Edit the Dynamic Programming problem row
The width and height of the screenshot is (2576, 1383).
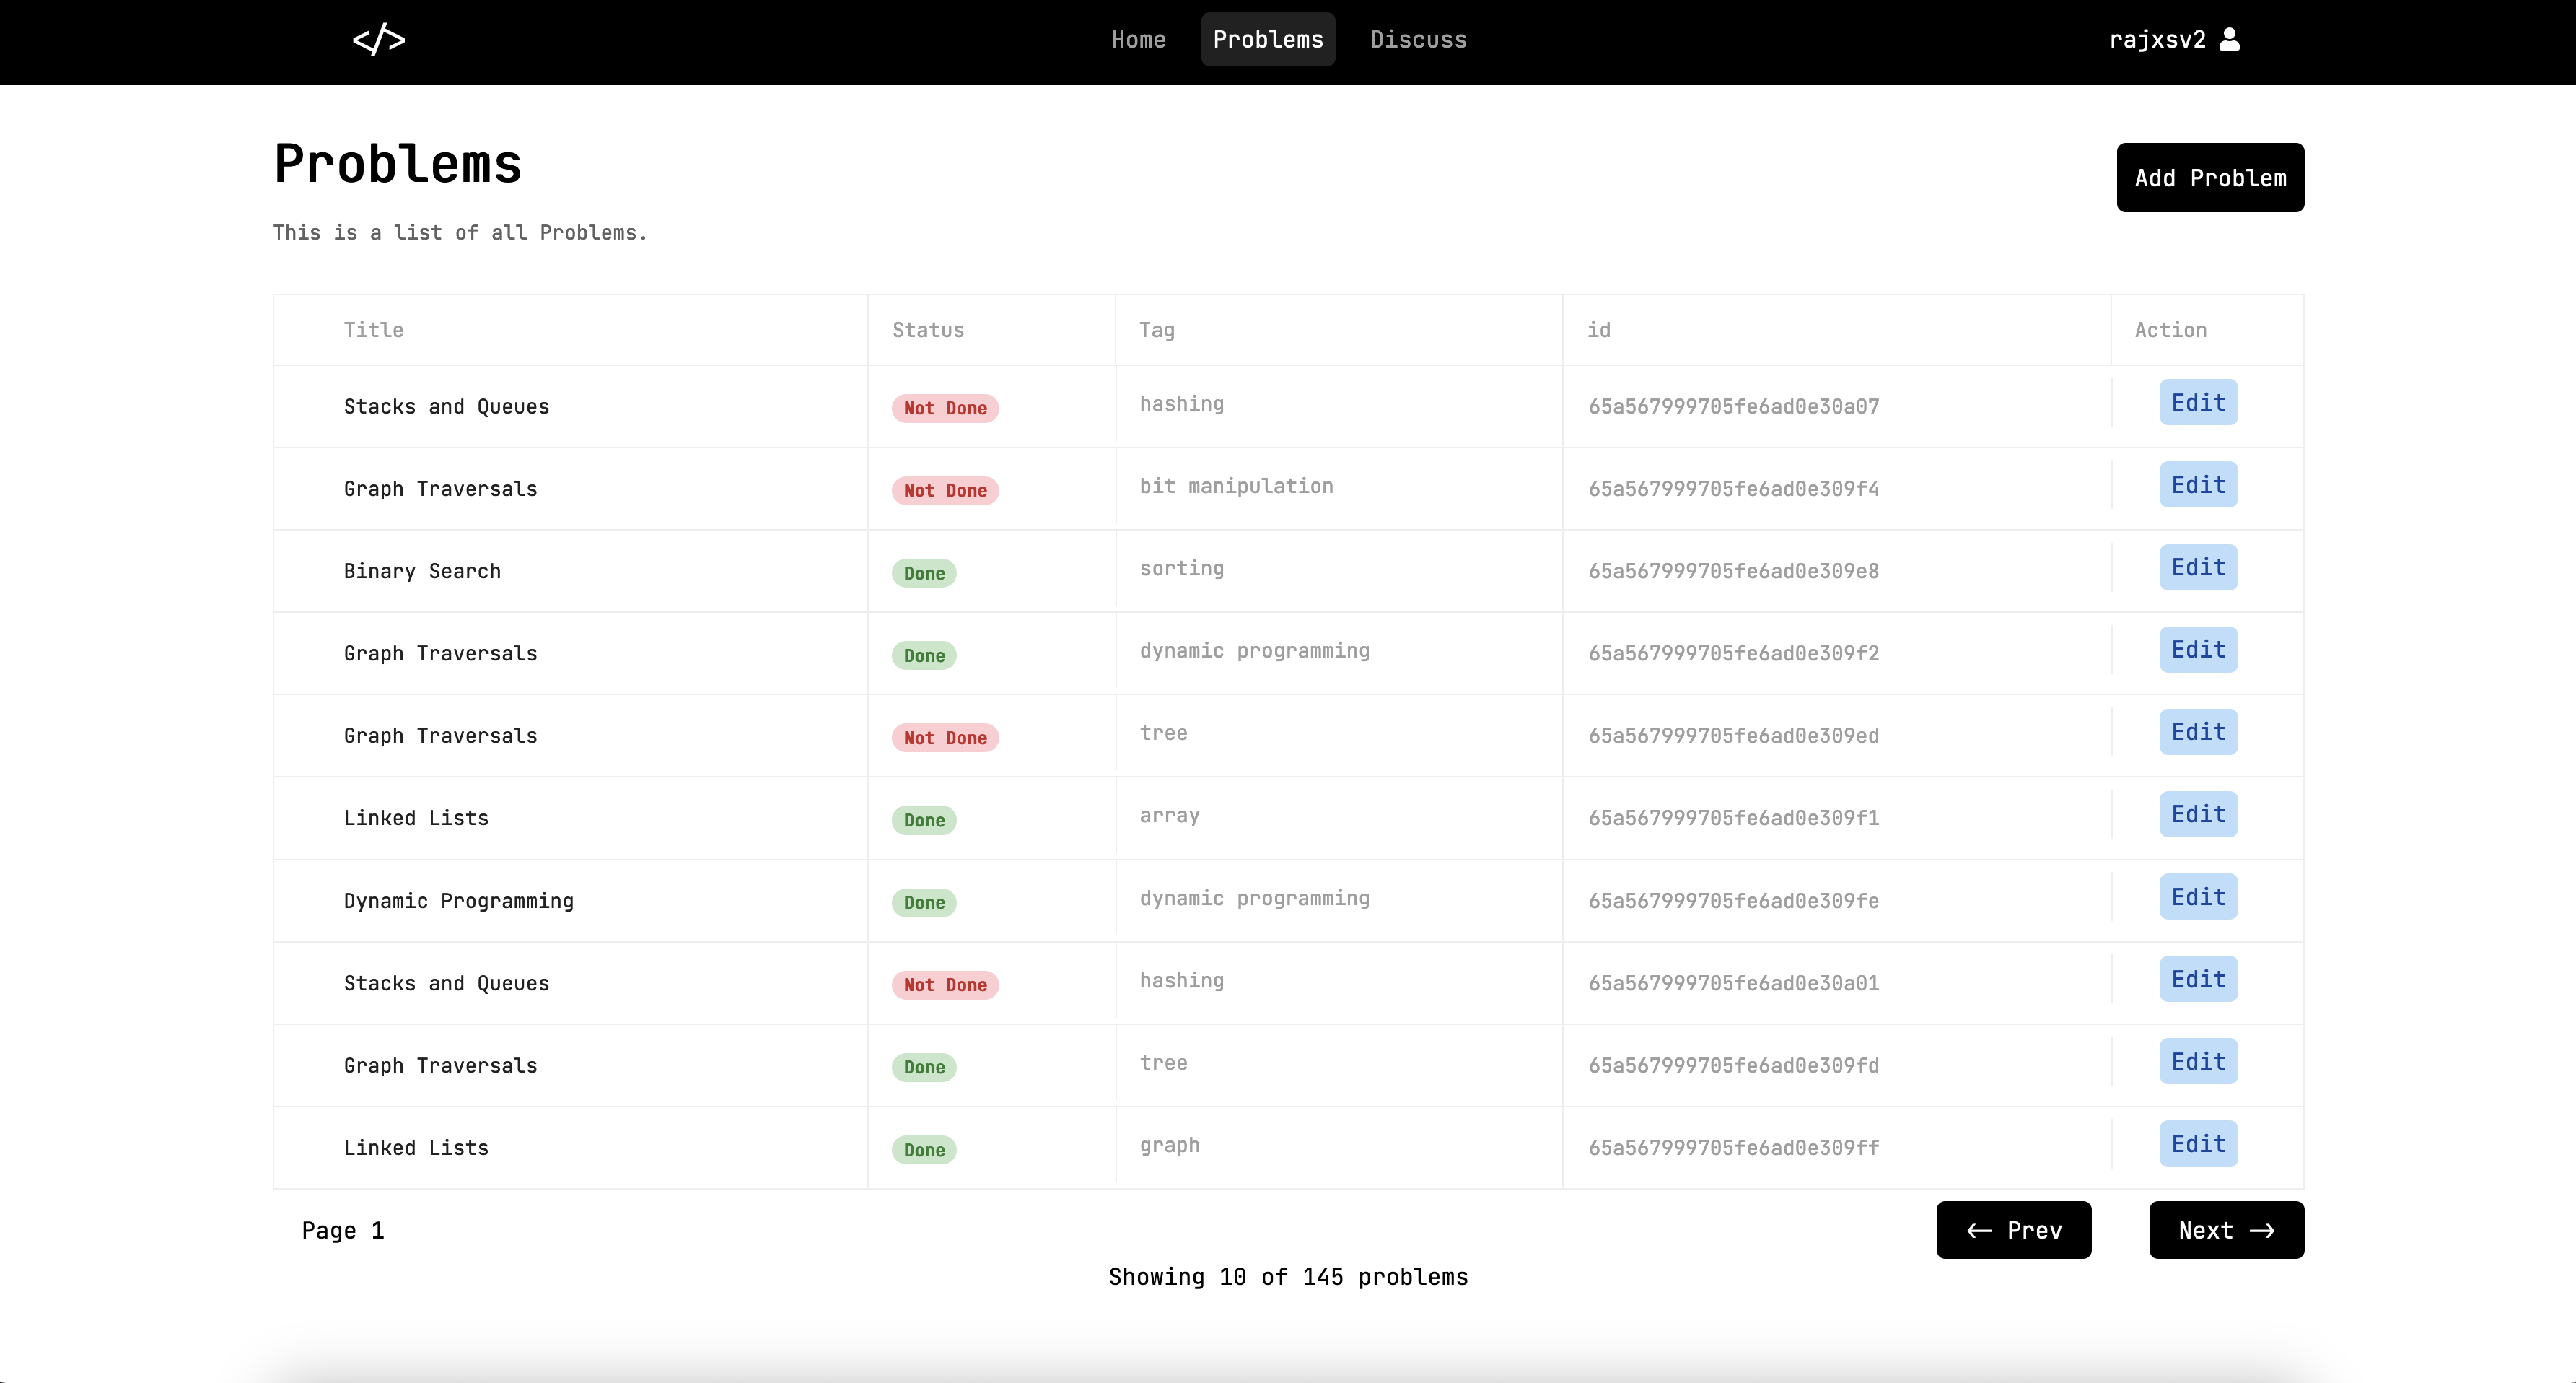pyautogui.click(x=2197, y=897)
